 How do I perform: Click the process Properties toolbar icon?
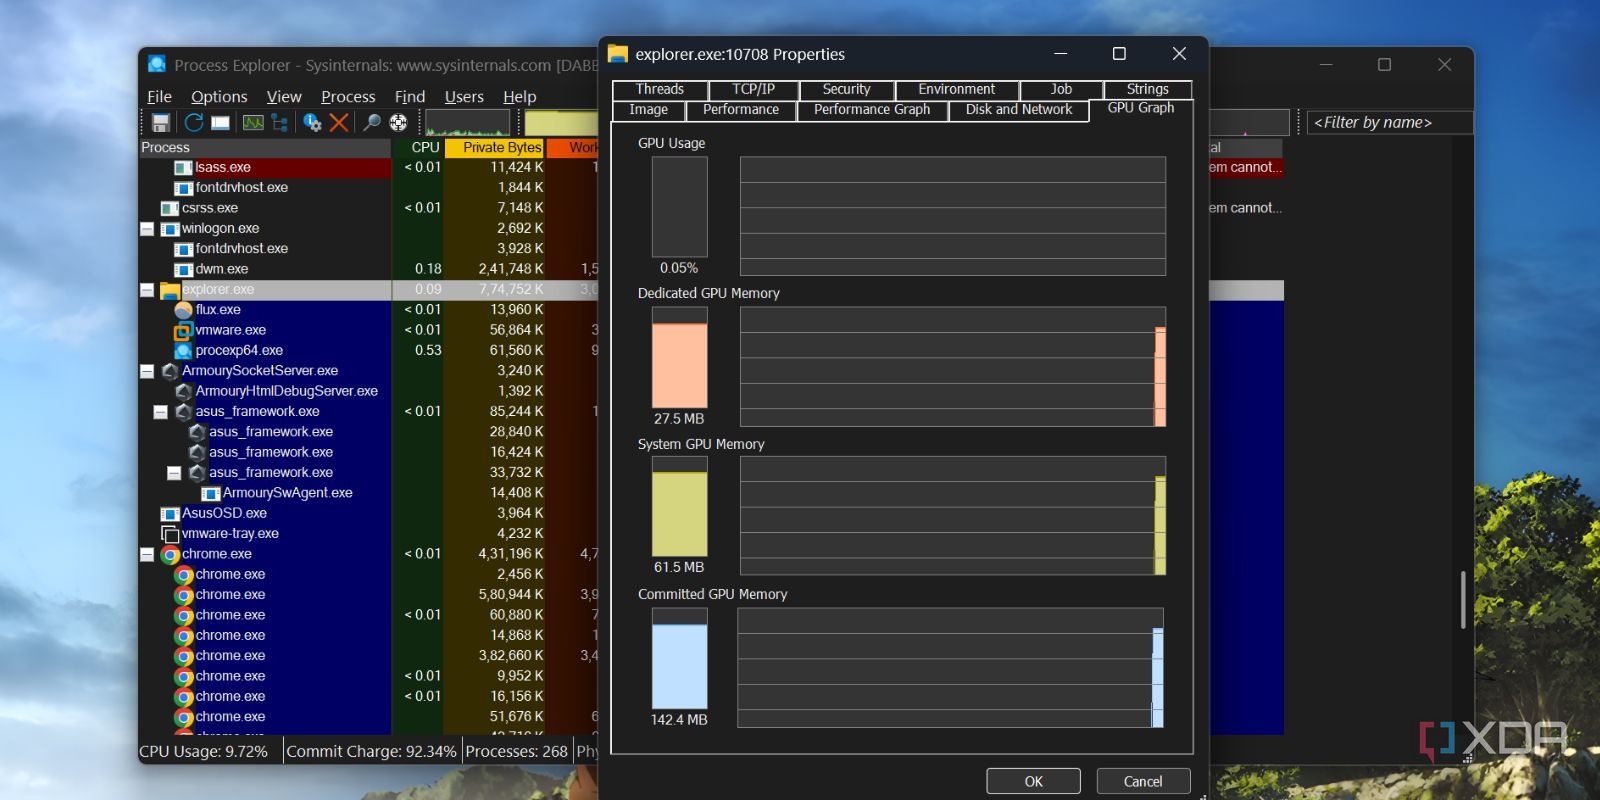(313, 122)
